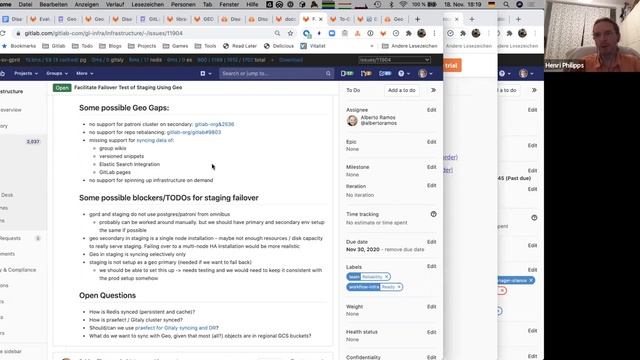Remove the workflow-infra Ready label

tap(399, 287)
